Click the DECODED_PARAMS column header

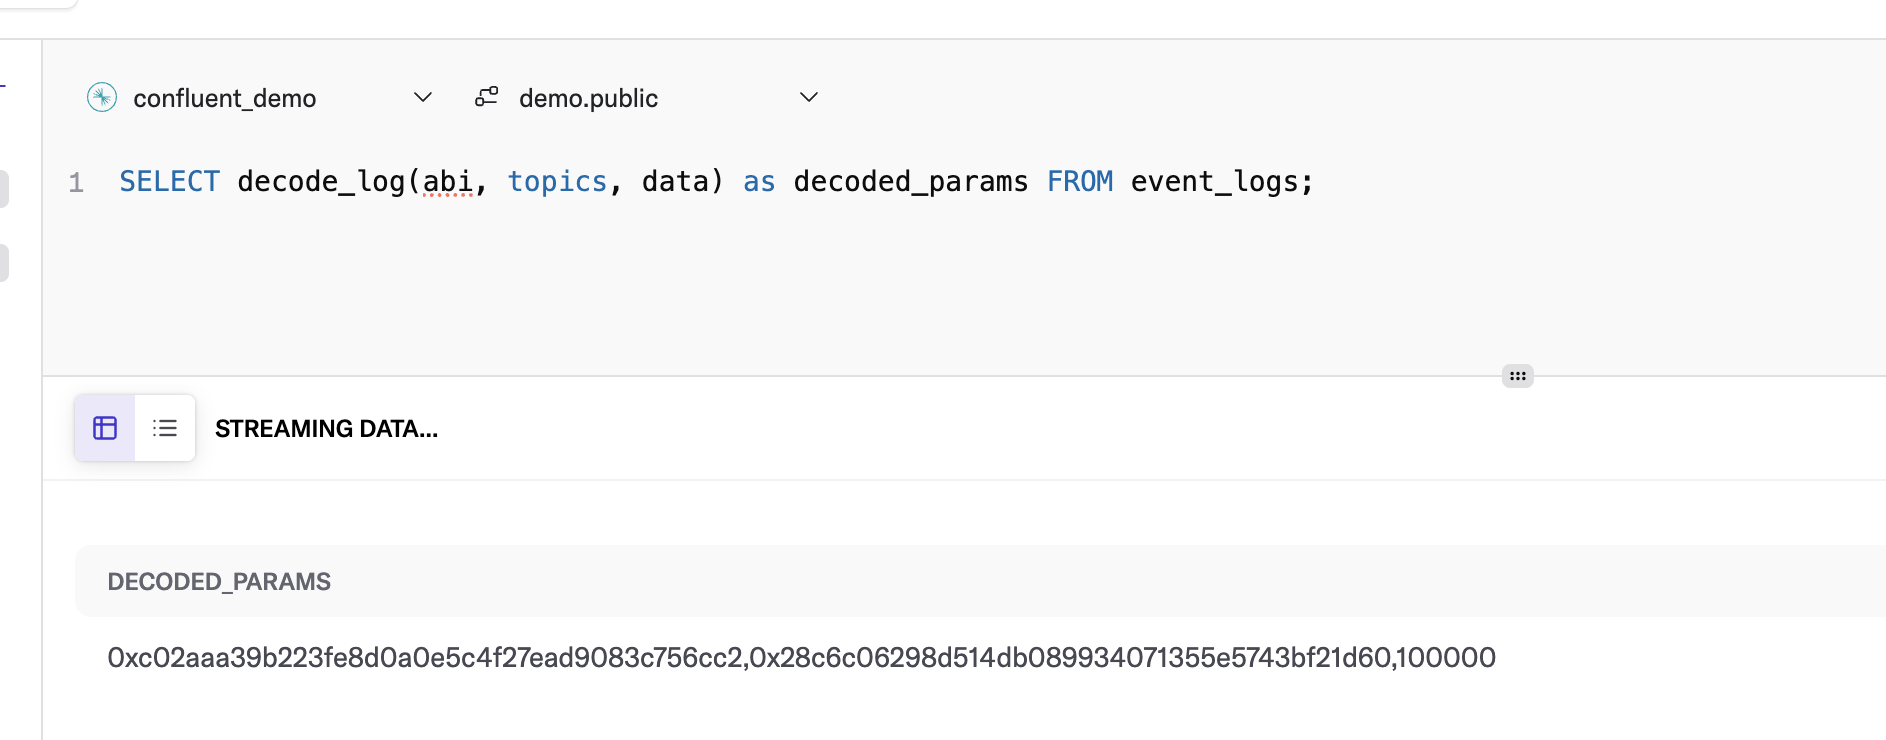click(219, 582)
